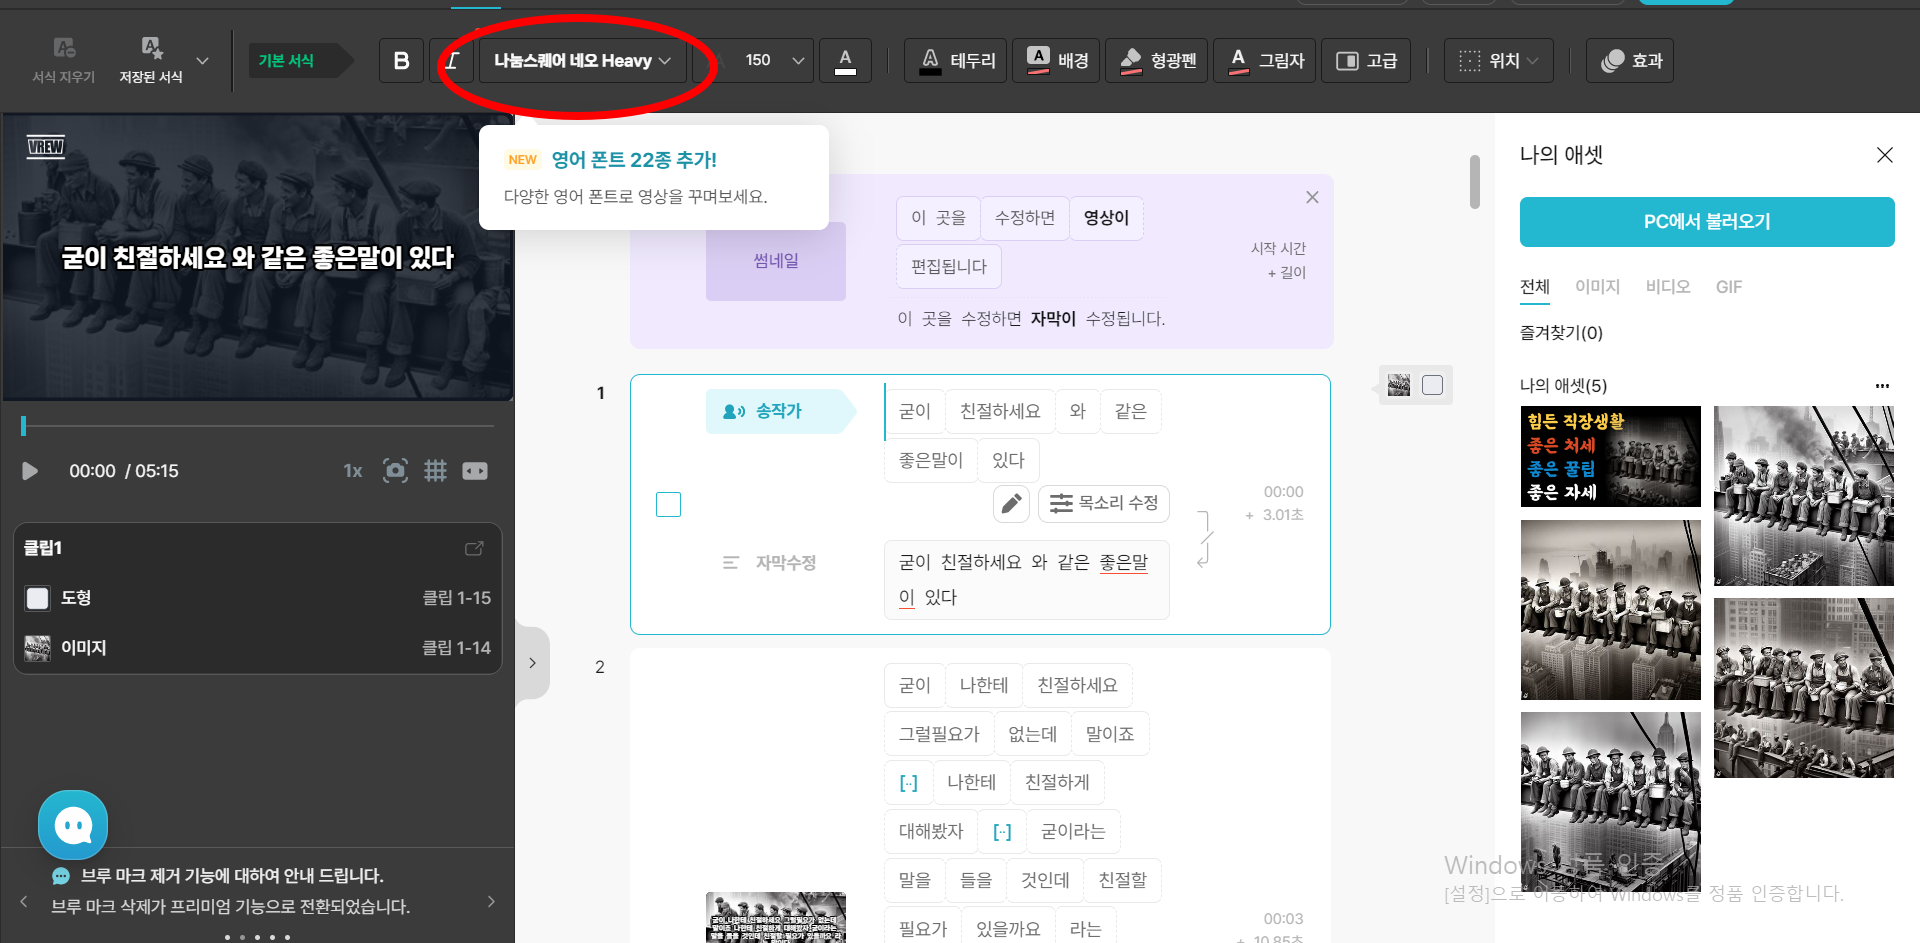Edit the clip 1 subtitle text field

click(x=1027, y=580)
